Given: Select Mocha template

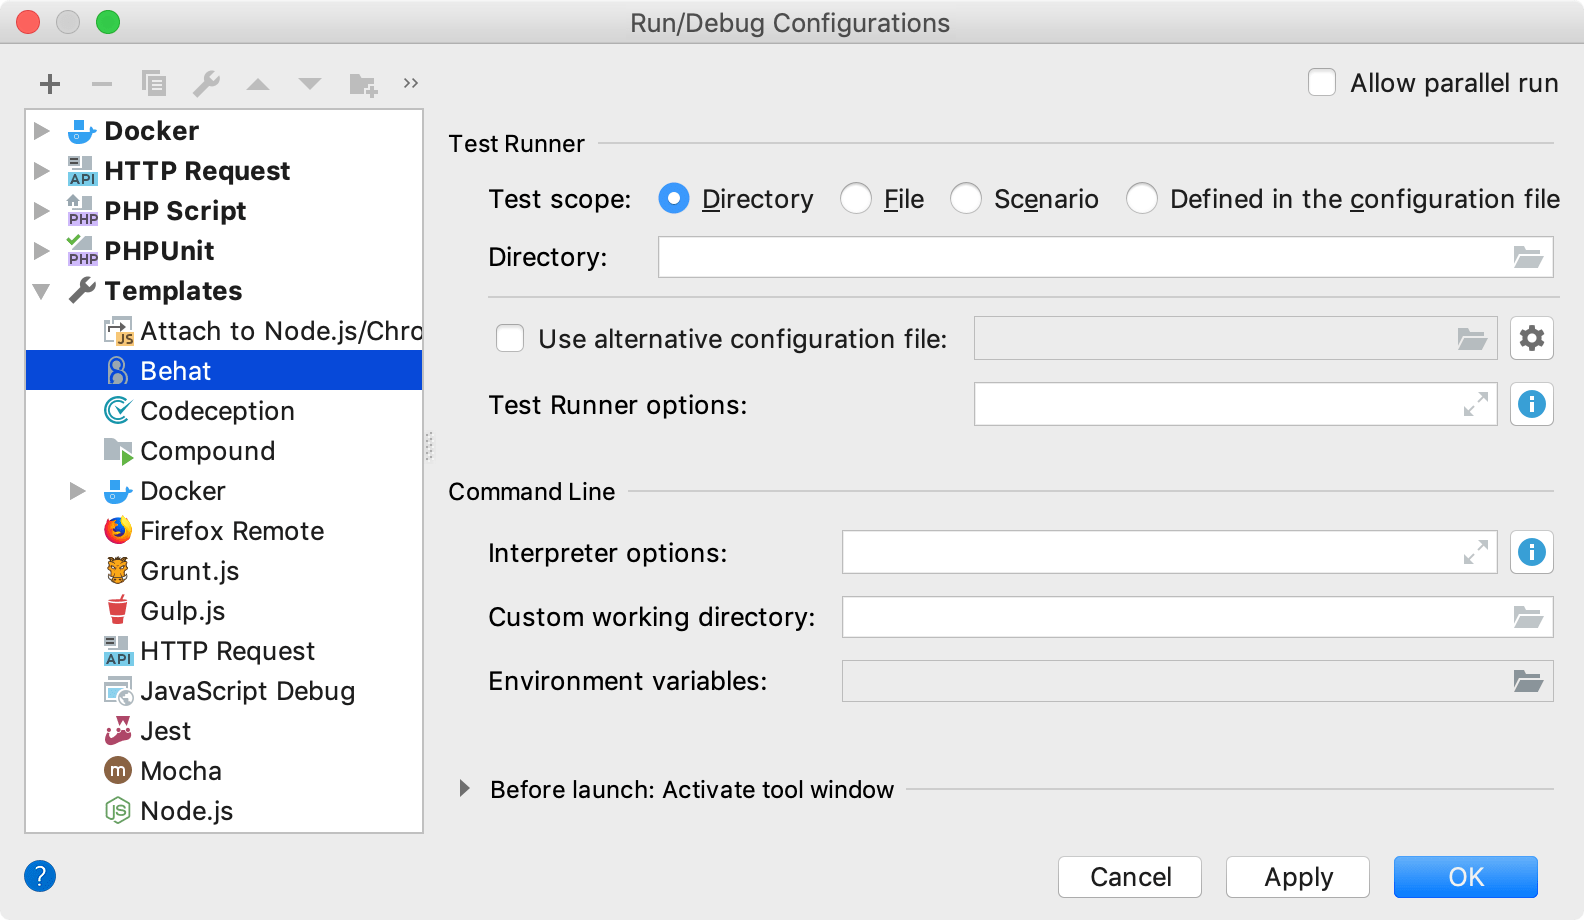Looking at the screenshot, I should pos(224,771).
